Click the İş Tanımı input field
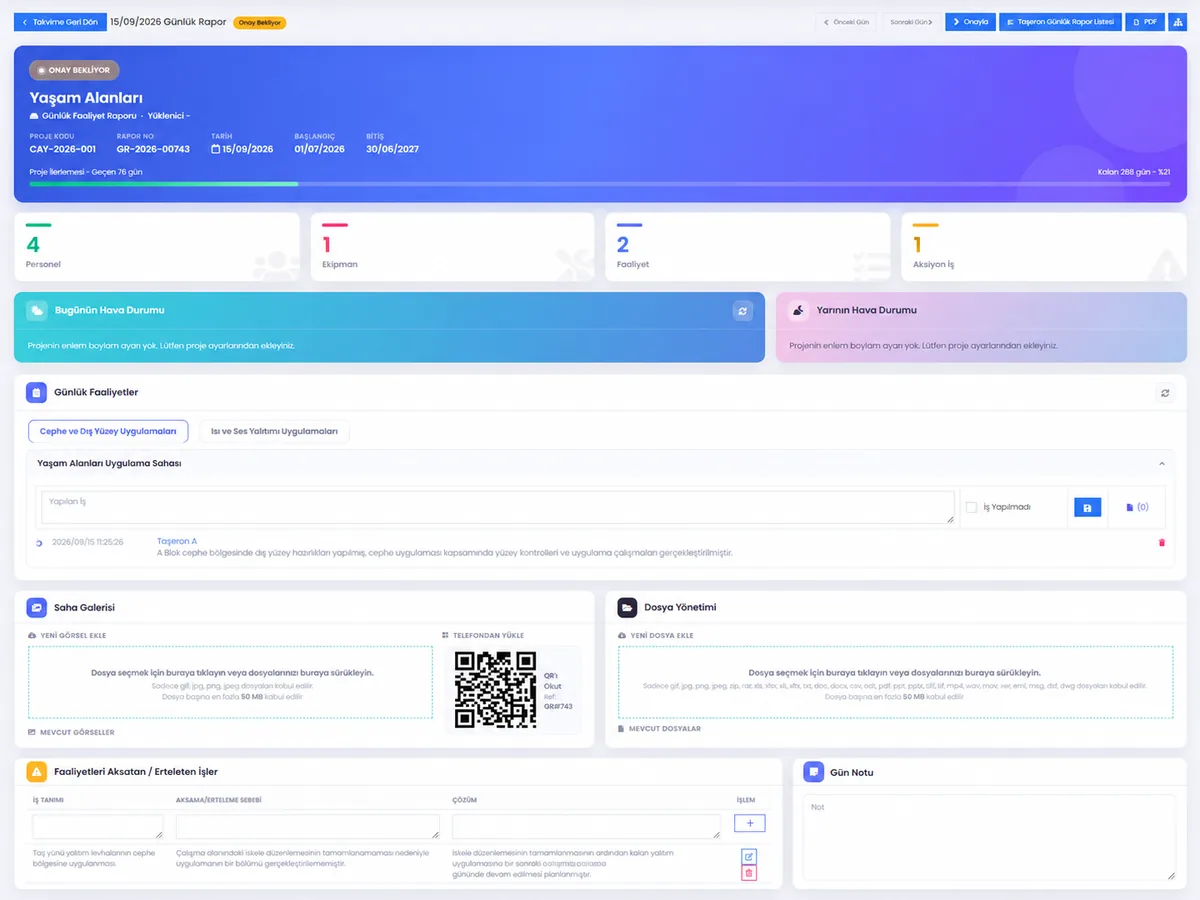Screen dimensions: 1200x900 coord(98,826)
